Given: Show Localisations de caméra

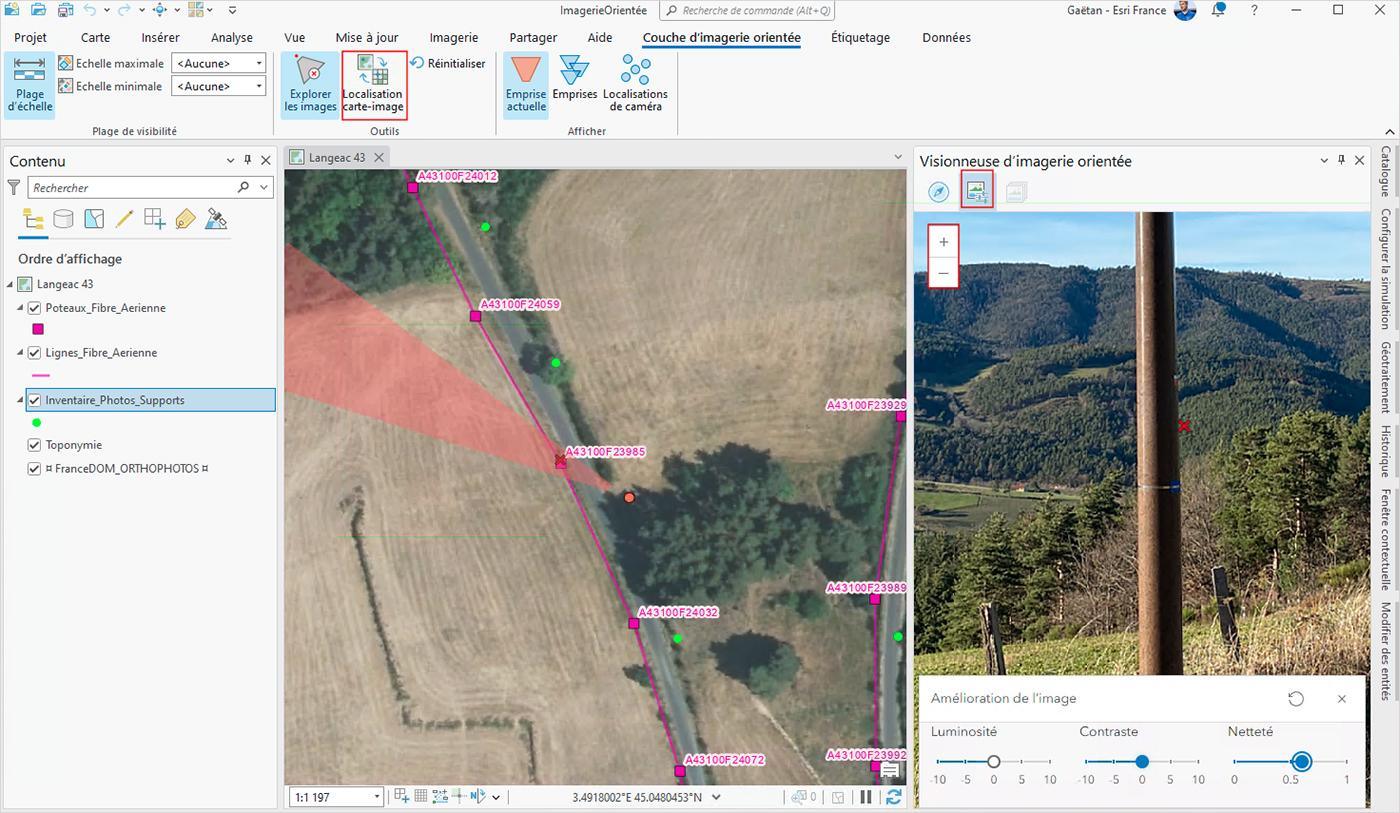Looking at the screenshot, I should pyautogui.click(x=635, y=85).
